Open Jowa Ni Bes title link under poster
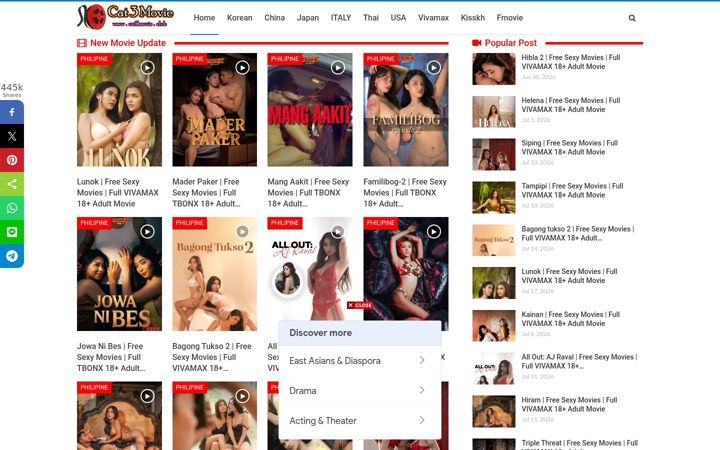Image resolution: width=720 pixels, height=450 pixels. tap(111, 357)
